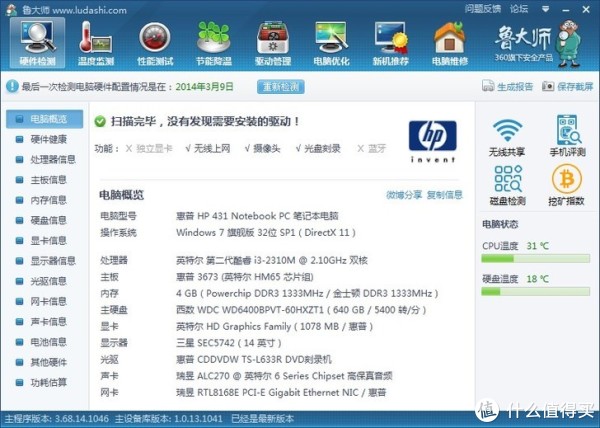Open the 挖矿指数 bitcoin mining index
Screen dimensions: 600x428
point(567,185)
